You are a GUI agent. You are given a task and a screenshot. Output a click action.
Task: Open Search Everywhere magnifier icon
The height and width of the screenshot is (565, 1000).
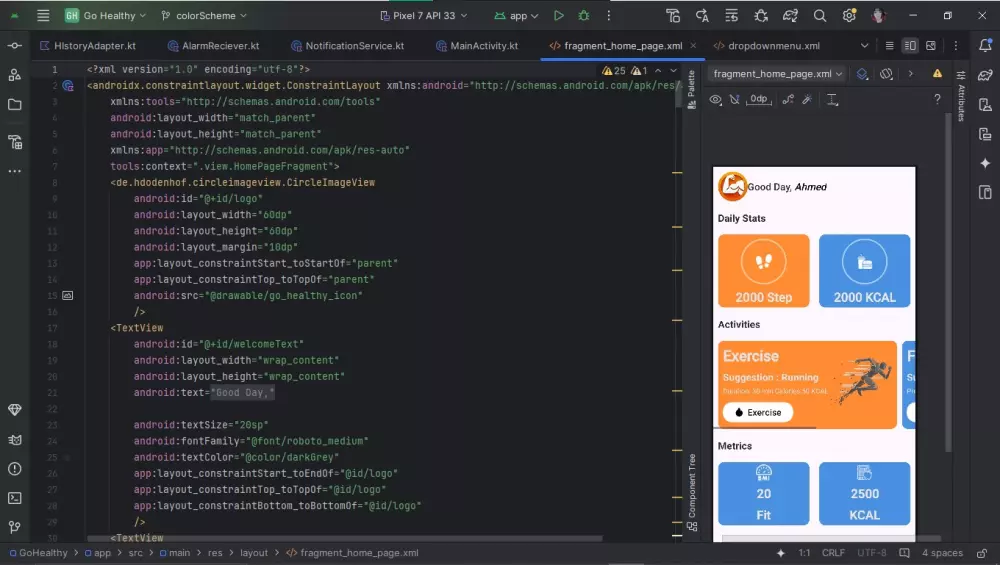pos(820,16)
